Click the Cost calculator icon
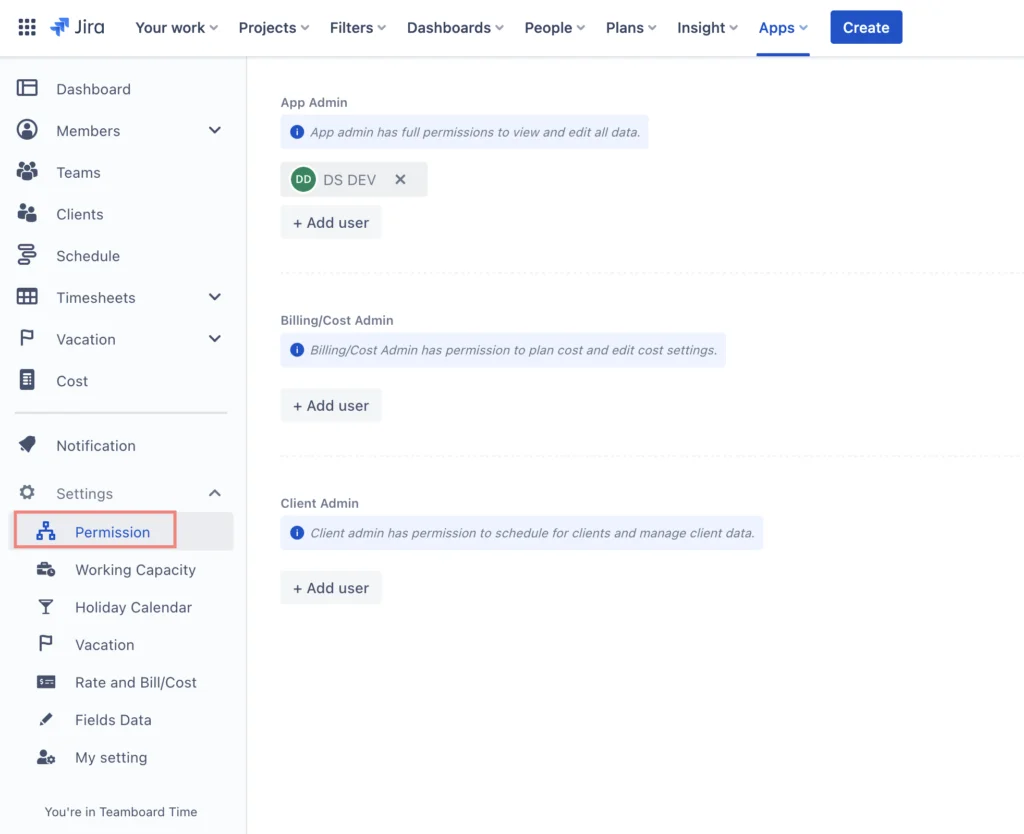 coord(27,380)
